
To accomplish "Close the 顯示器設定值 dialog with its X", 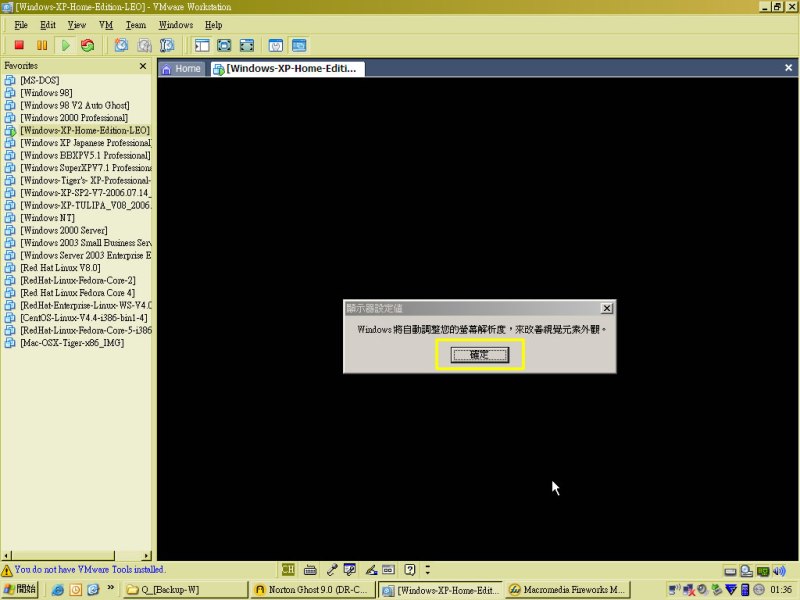I will pos(607,308).
